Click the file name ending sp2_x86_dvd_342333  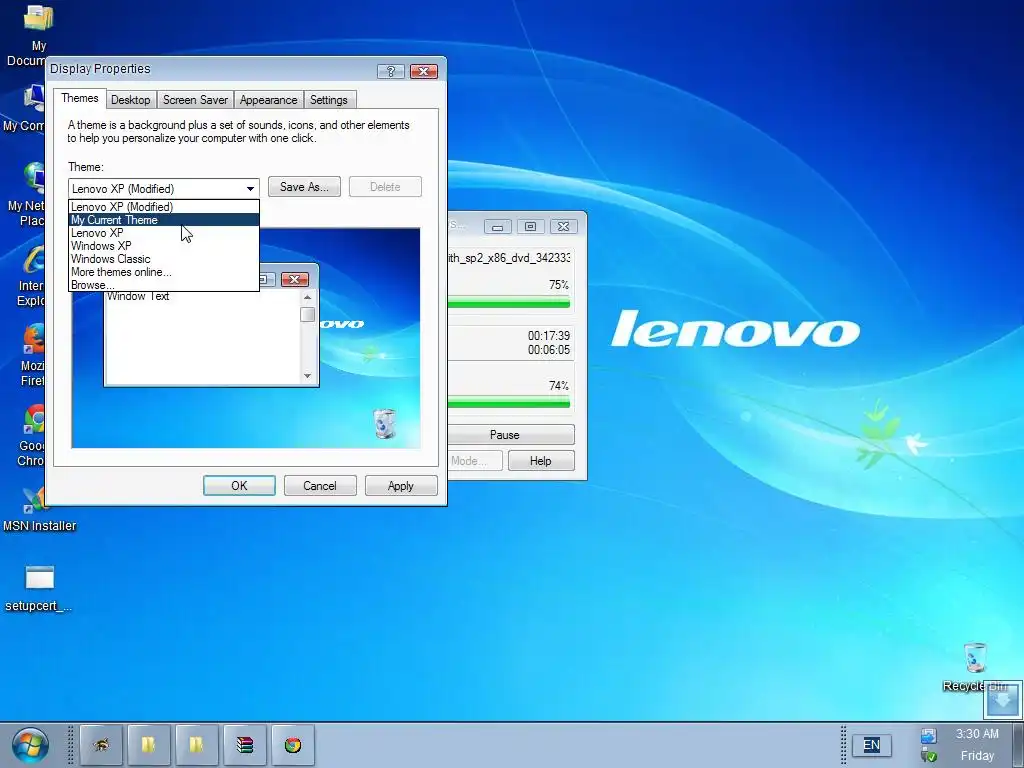tap(509, 258)
